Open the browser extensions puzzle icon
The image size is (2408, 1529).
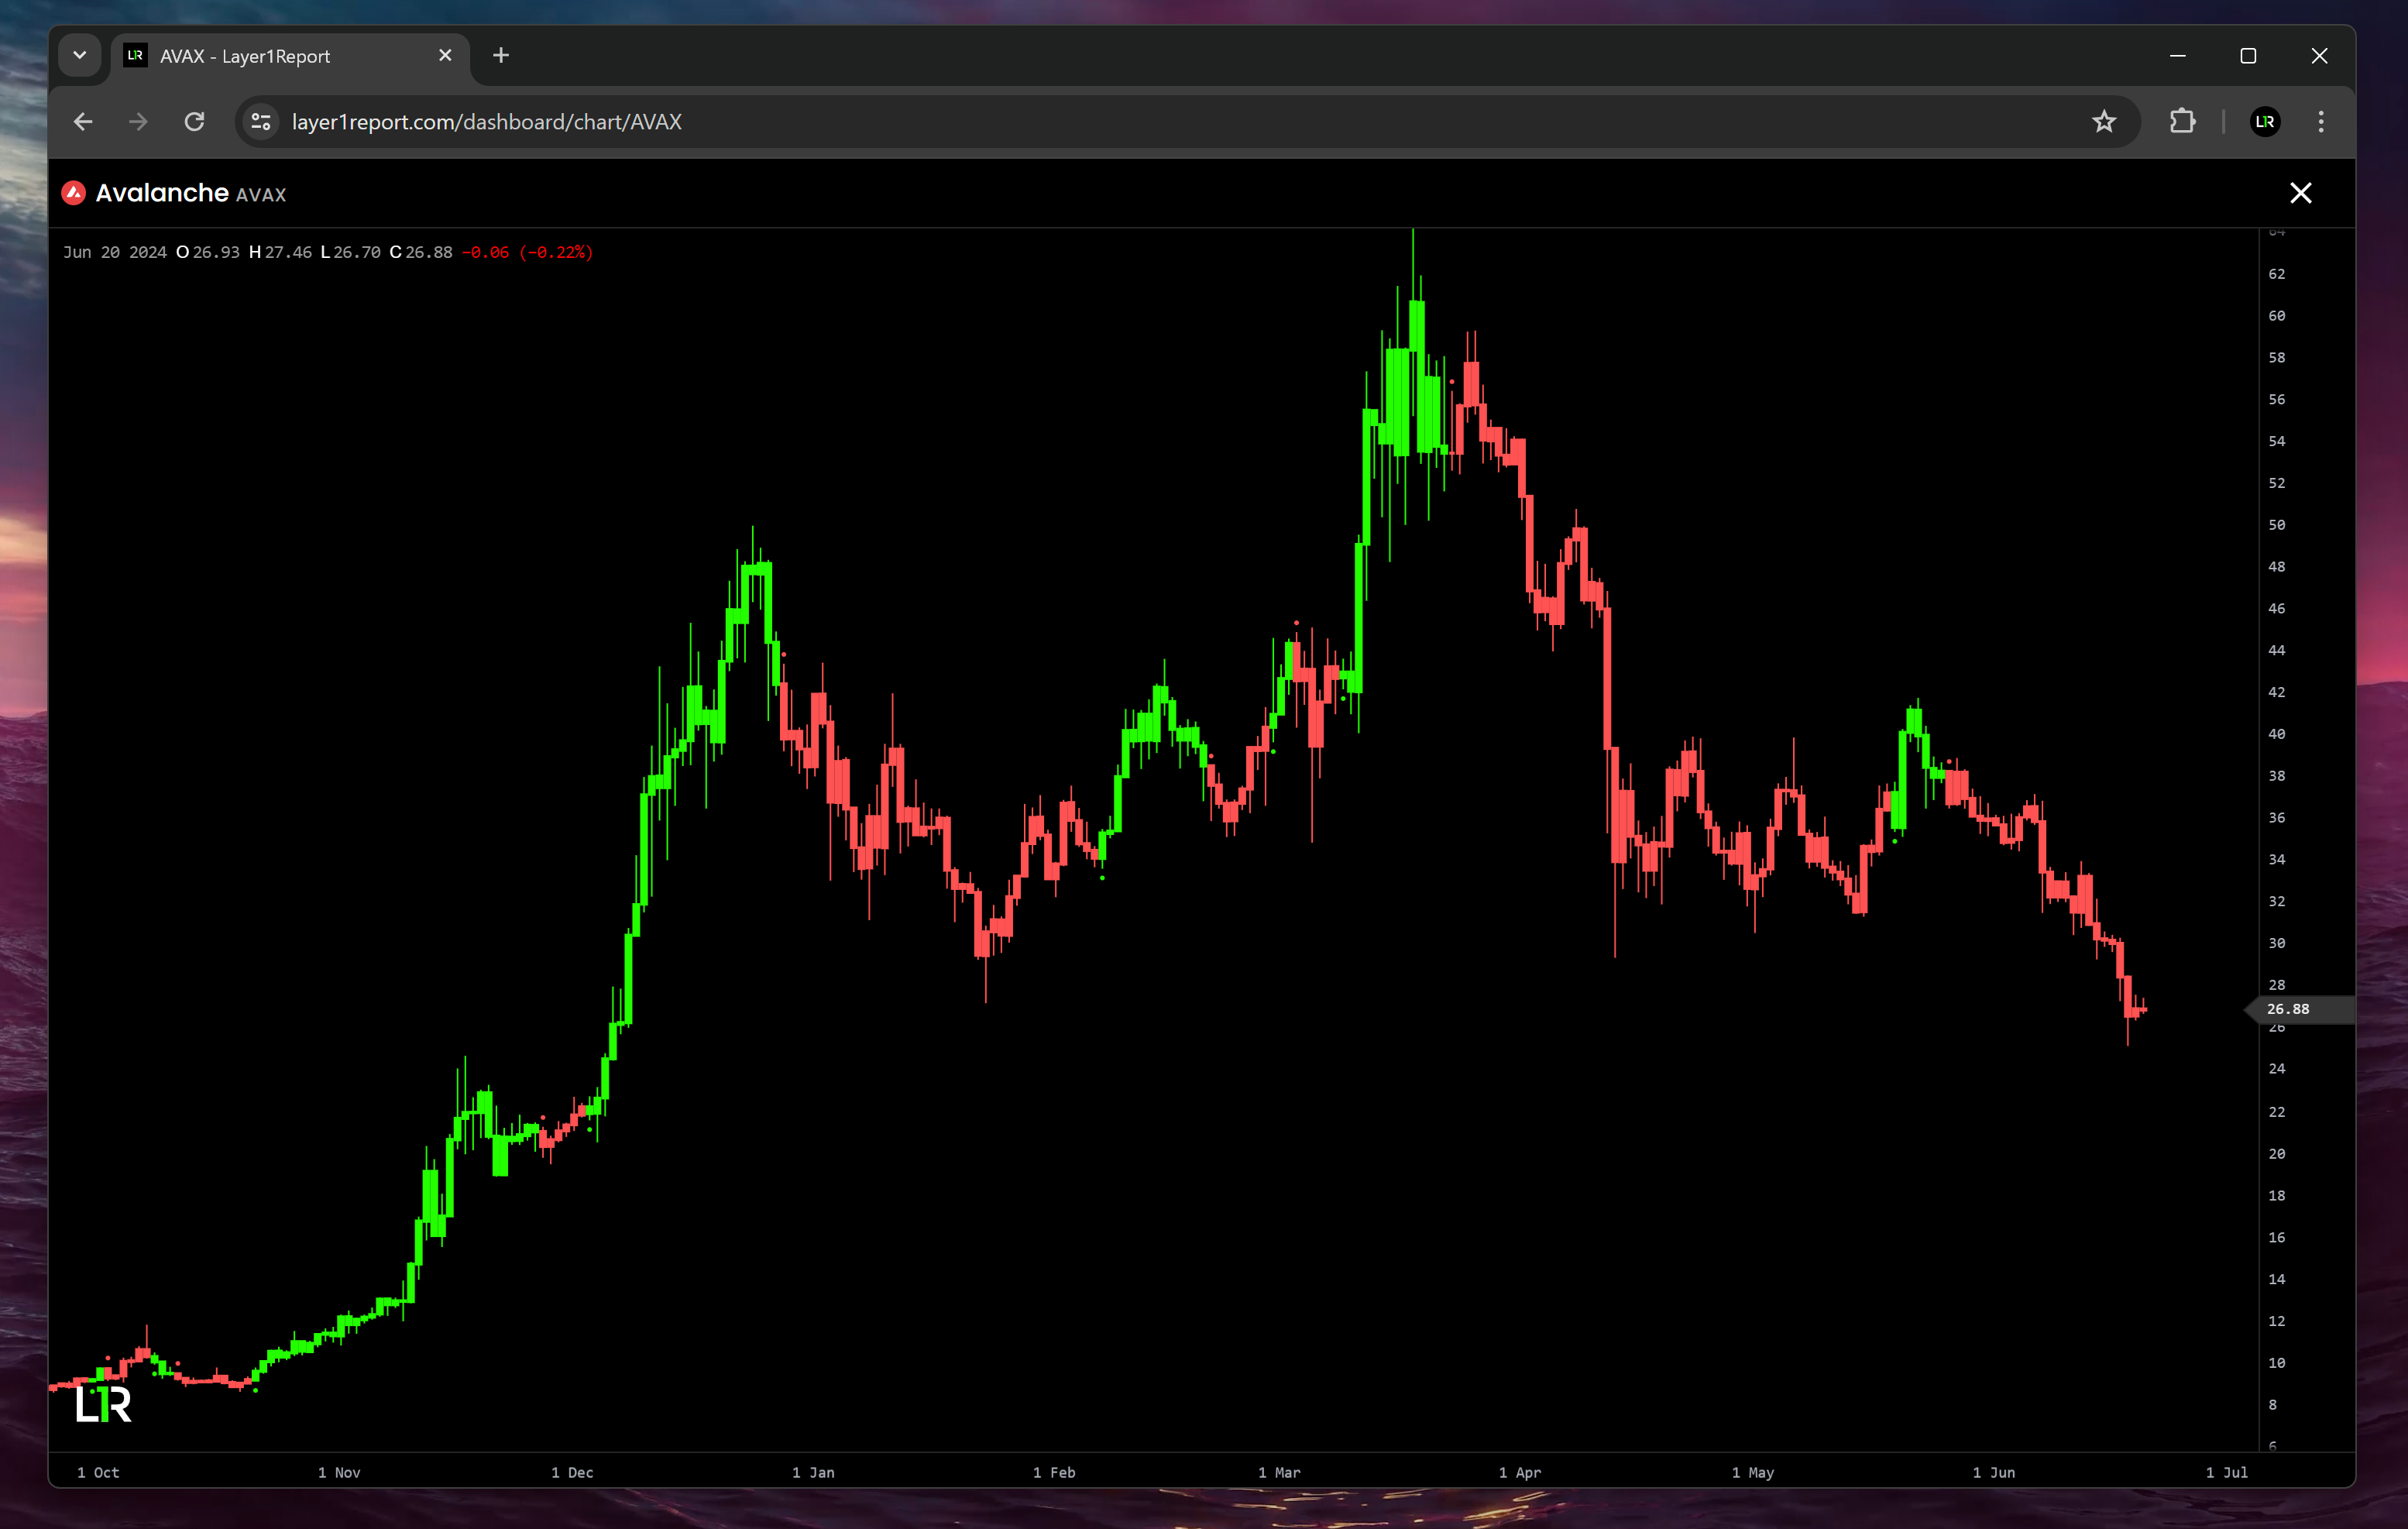2182,122
